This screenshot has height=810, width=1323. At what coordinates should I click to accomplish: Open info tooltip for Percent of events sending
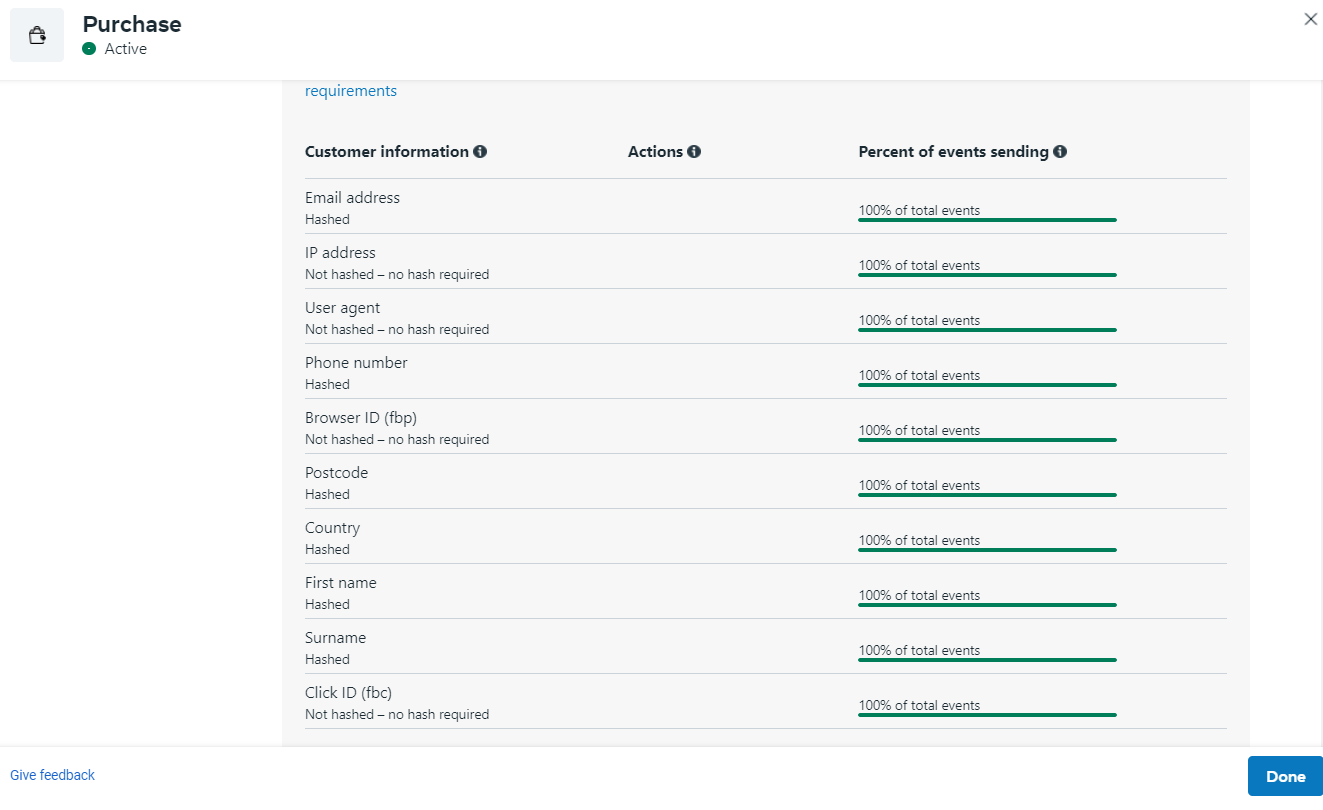coord(1060,152)
